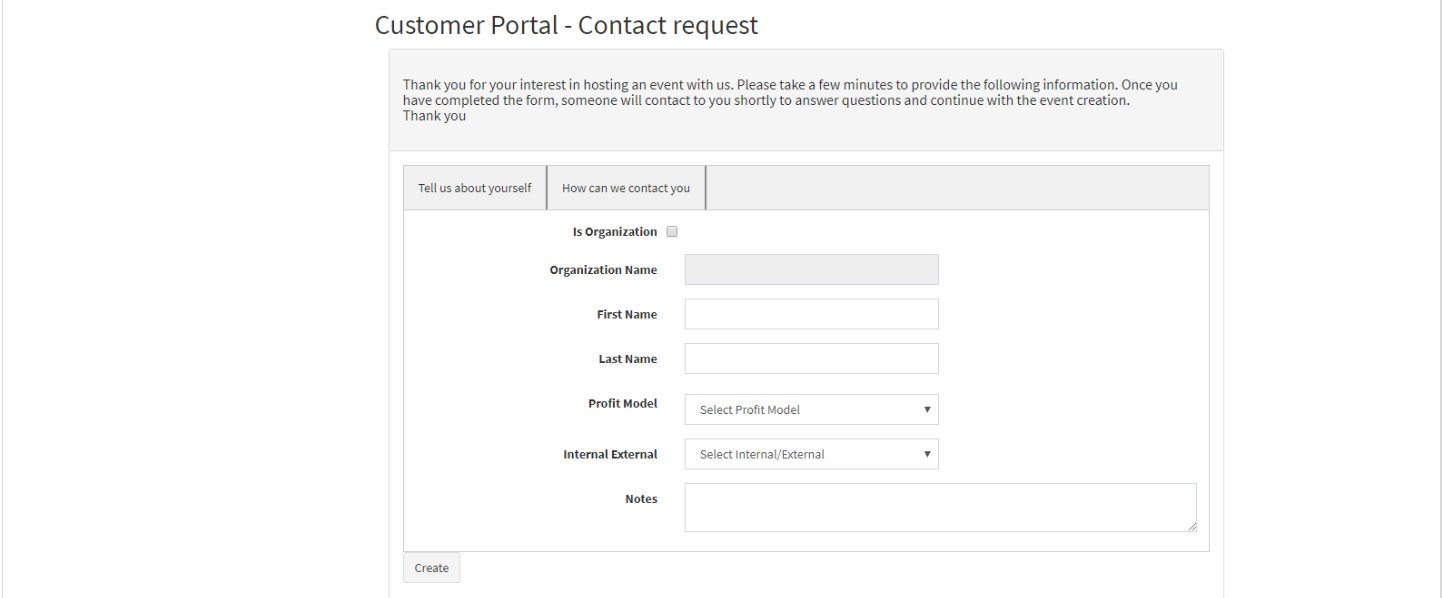The image size is (1442, 598).
Task: Check the Is Organization checkbox
Action: coord(672,232)
